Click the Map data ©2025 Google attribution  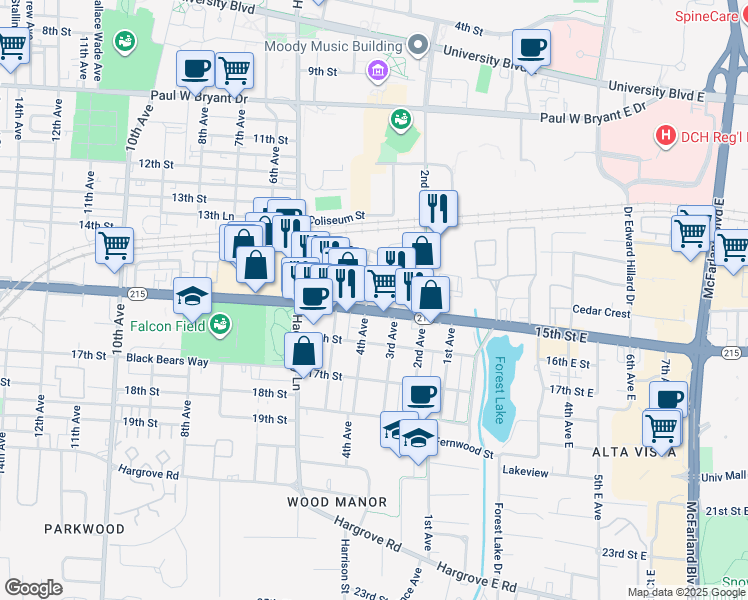click(686, 592)
